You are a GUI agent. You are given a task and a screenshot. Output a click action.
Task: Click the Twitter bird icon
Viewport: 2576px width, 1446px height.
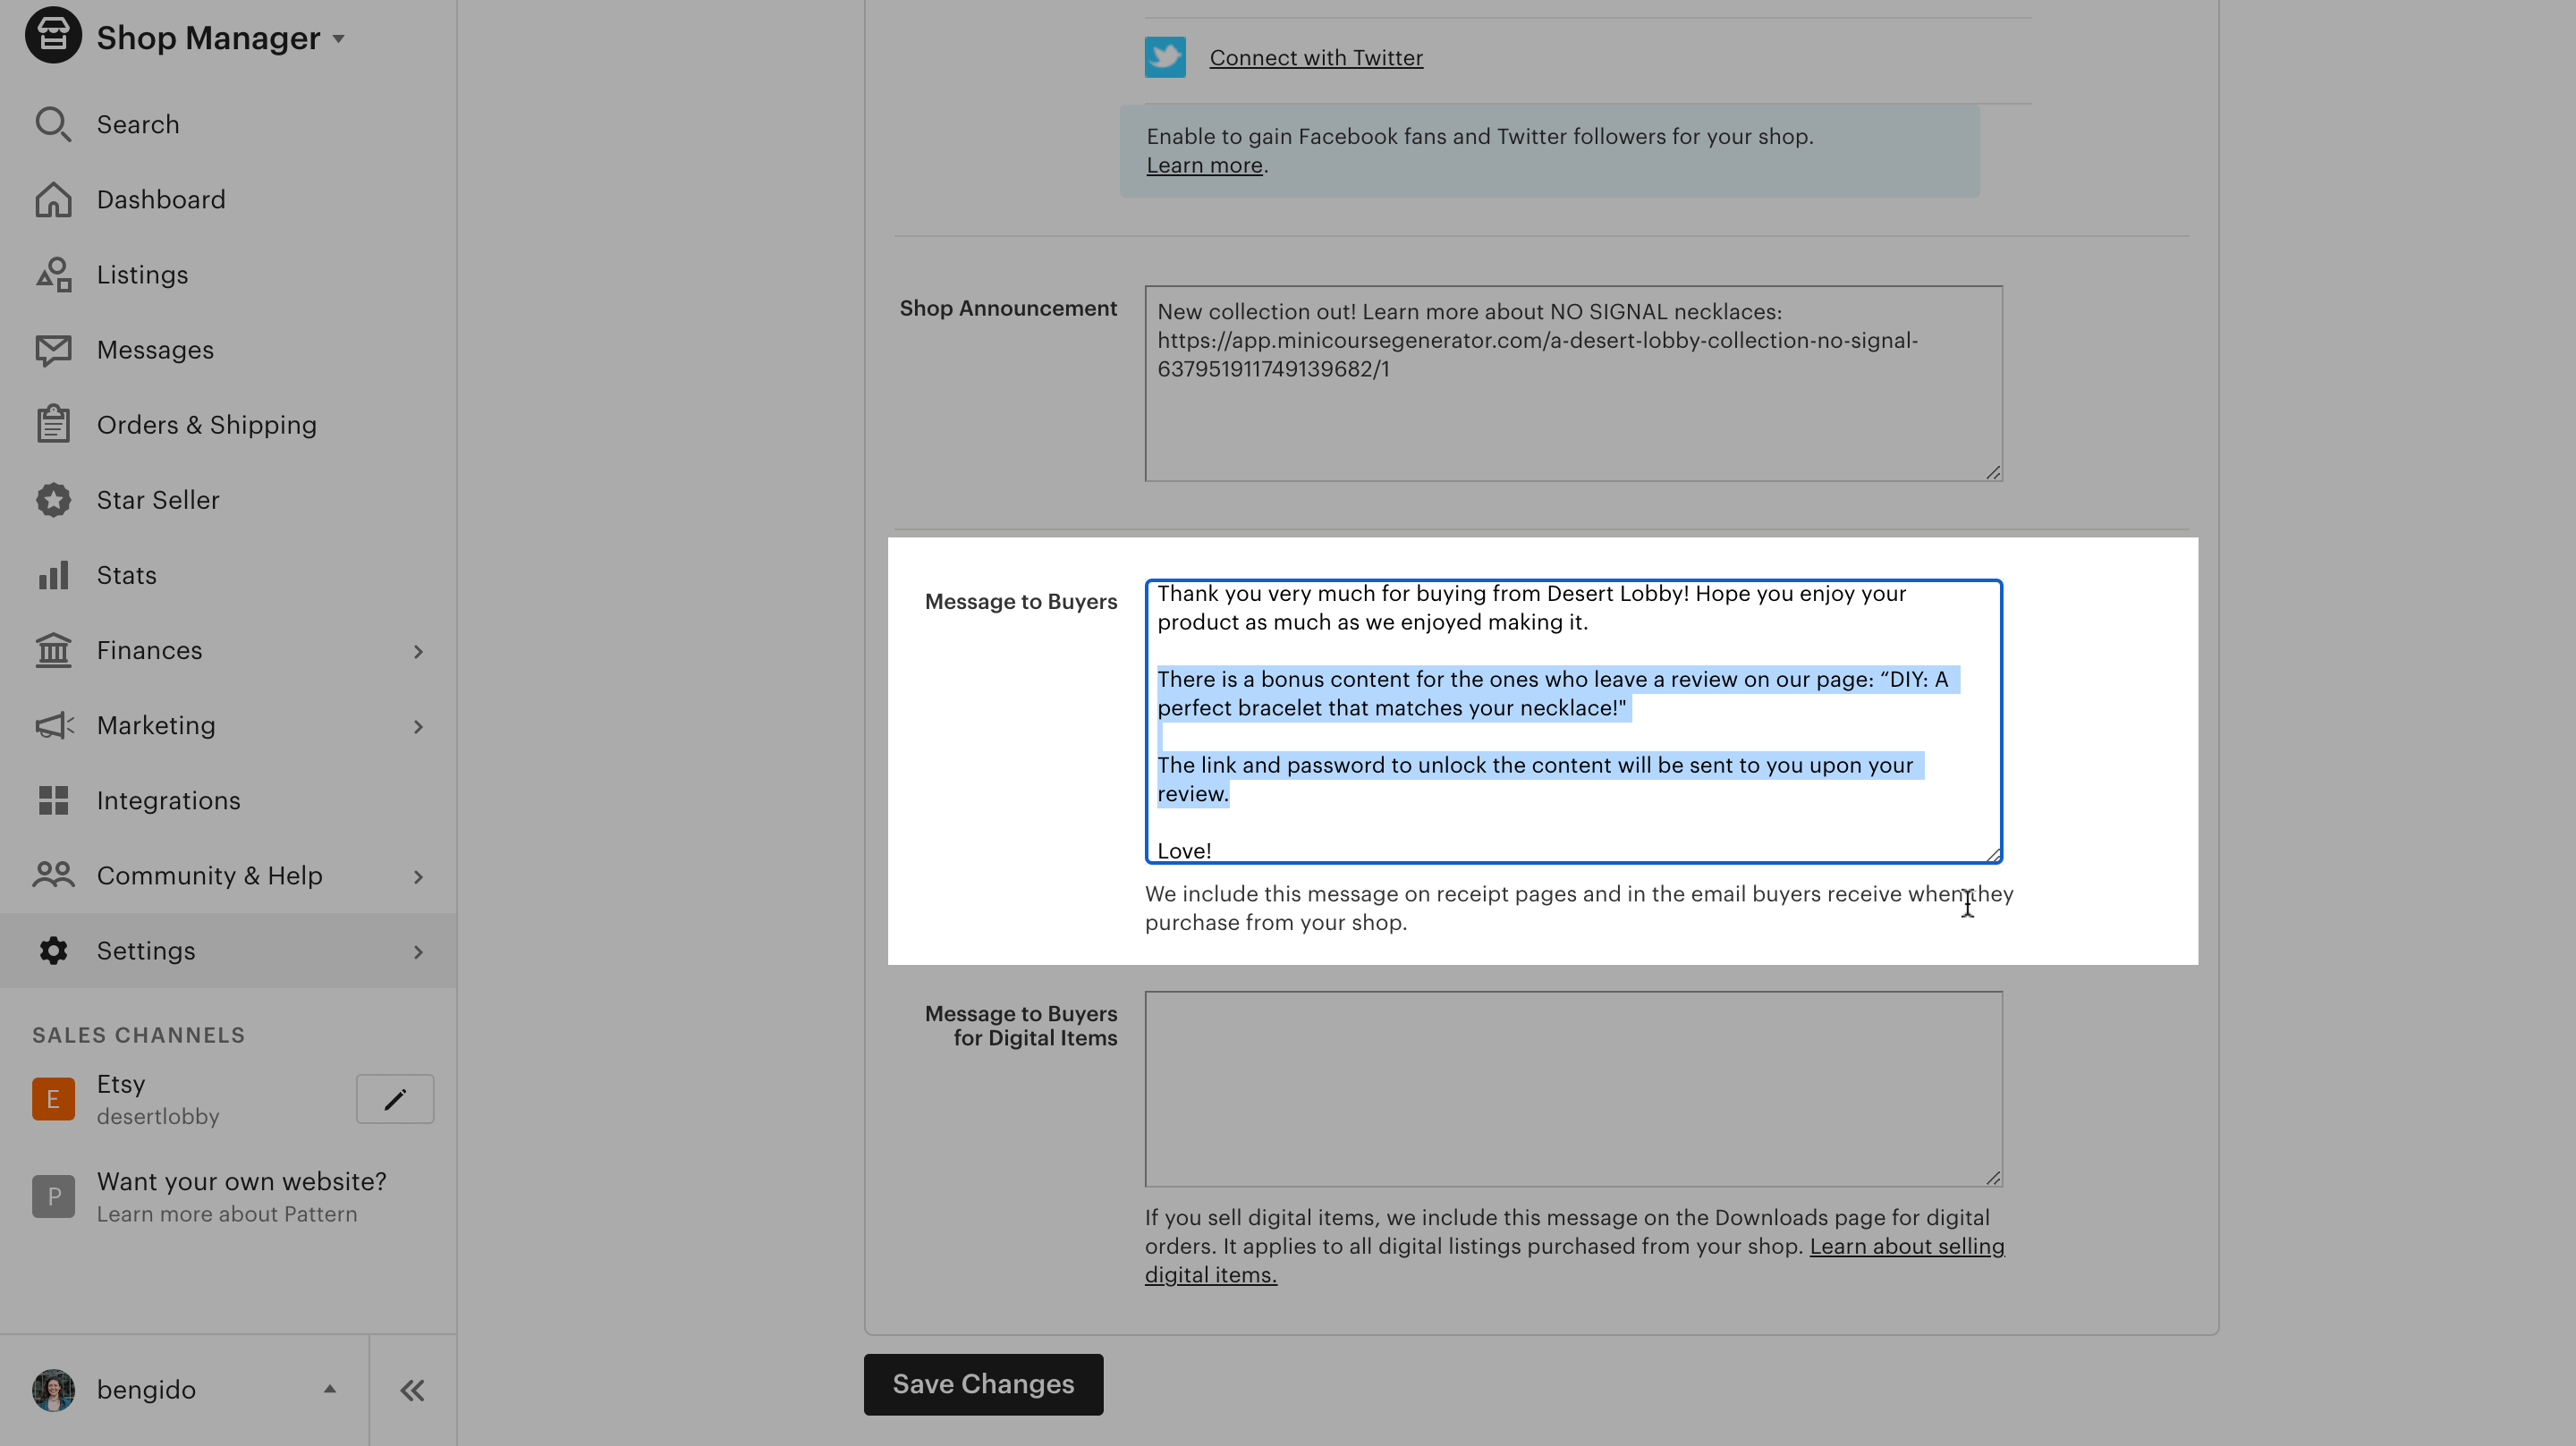pos(1165,57)
